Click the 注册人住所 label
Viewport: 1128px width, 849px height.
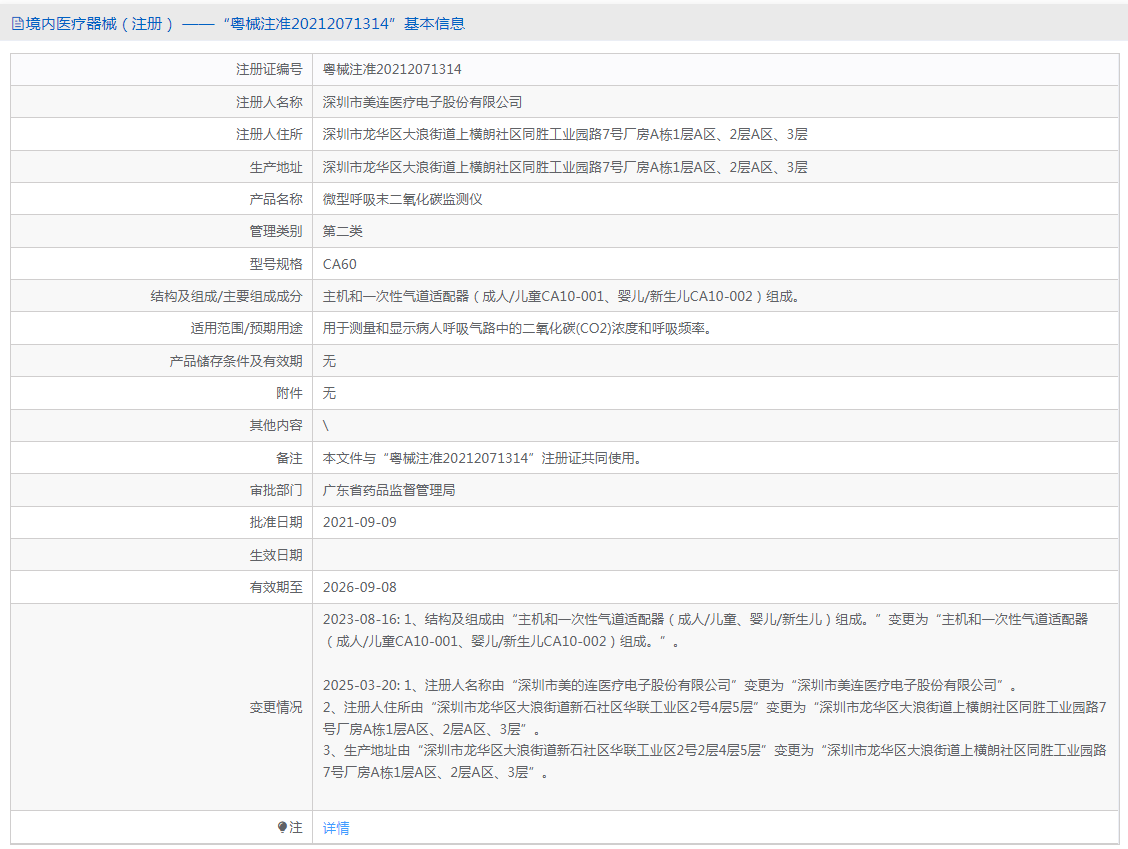tap(269, 135)
